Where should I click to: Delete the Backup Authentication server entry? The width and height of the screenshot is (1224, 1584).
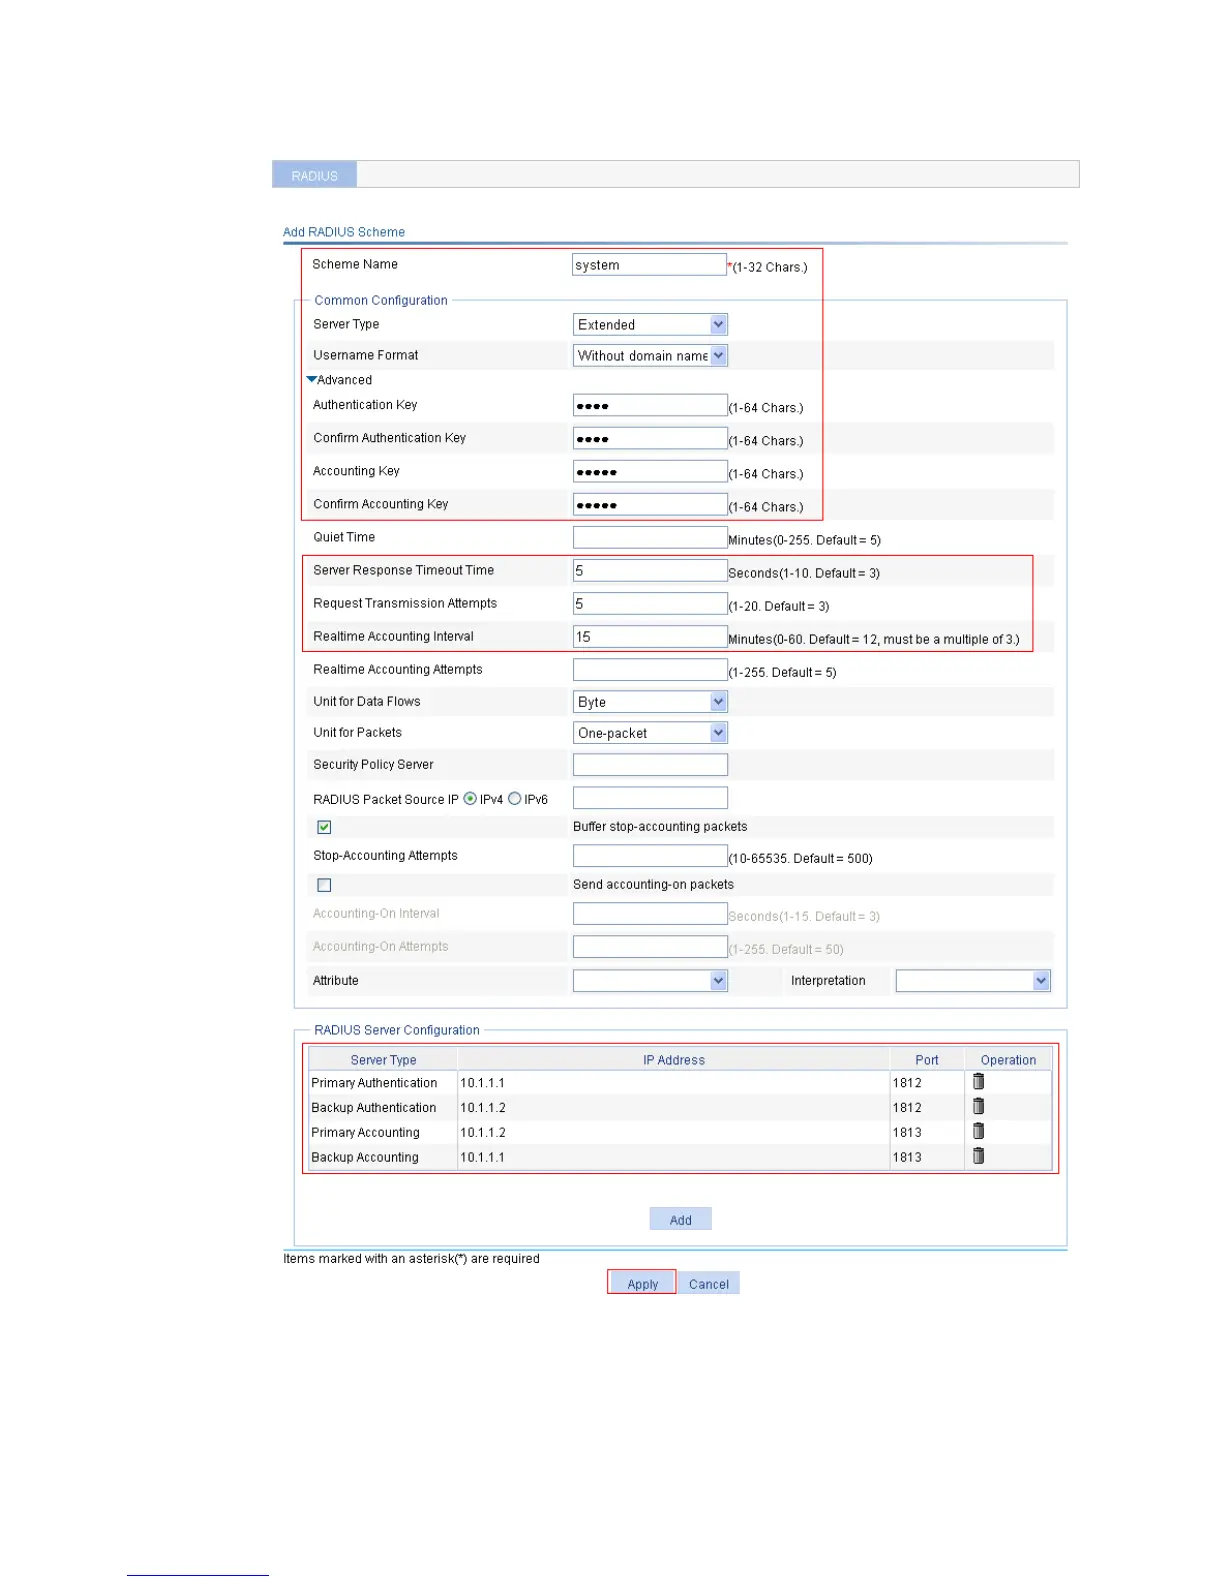tap(978, 1106)
